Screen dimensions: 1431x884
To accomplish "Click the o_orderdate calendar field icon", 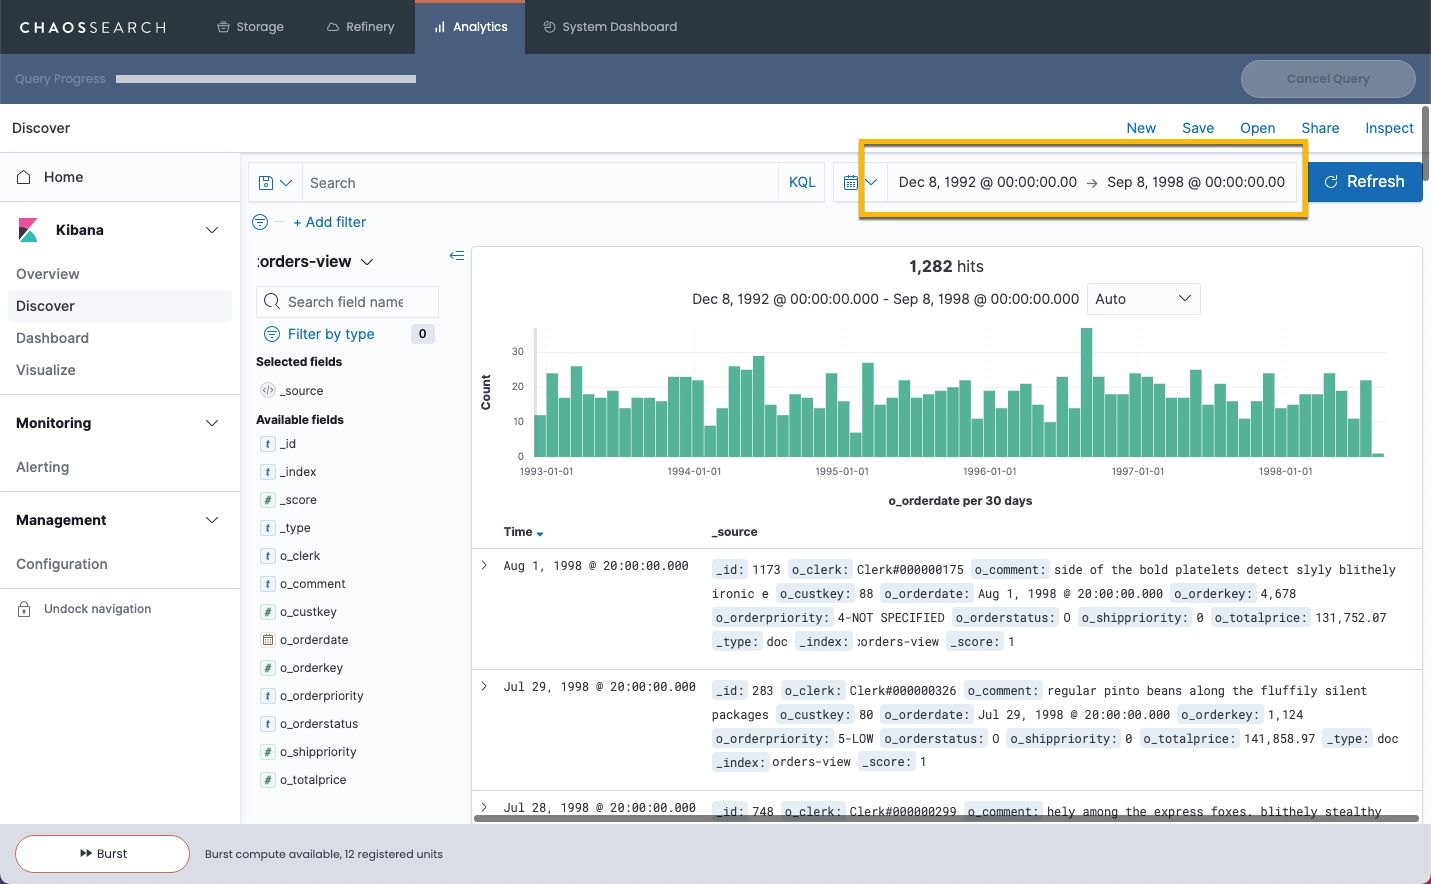I will click(x=268, y=640).
